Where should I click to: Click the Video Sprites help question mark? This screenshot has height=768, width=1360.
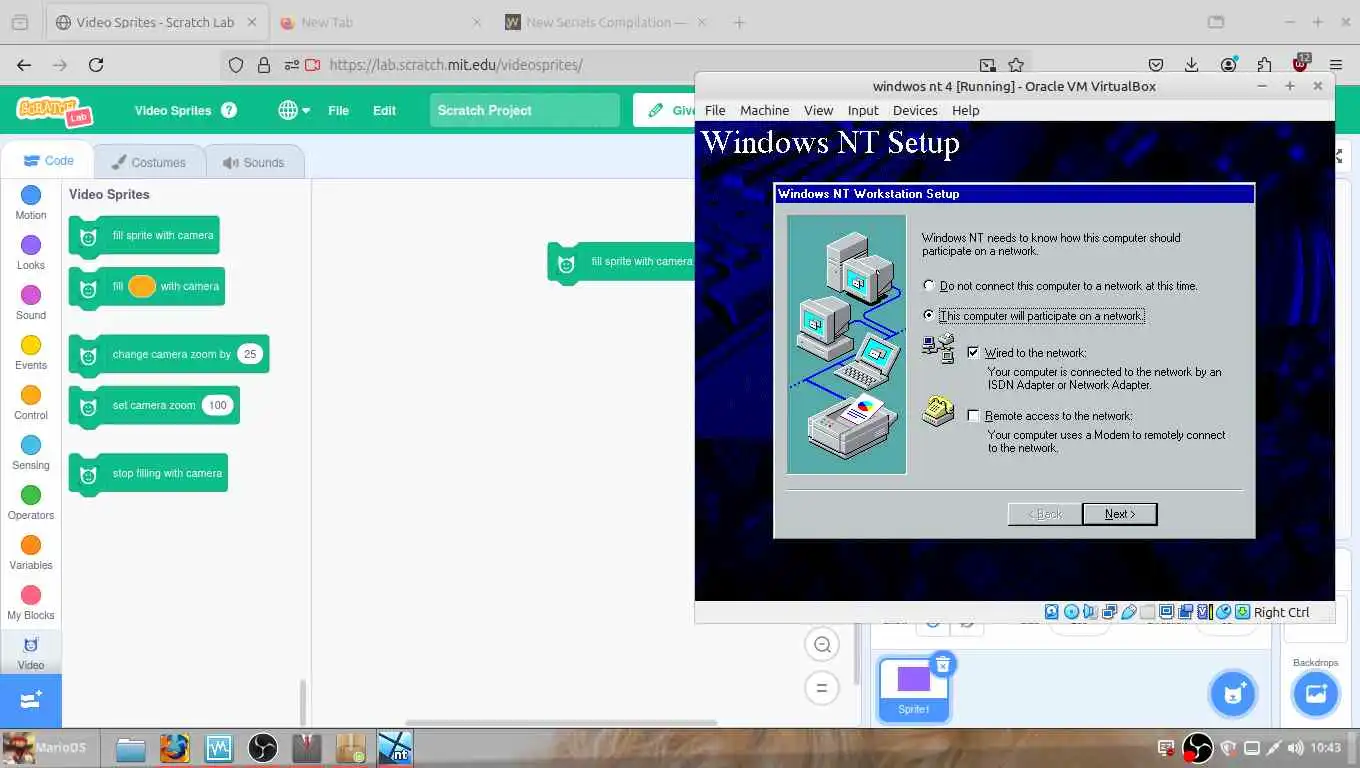[229, 110]
